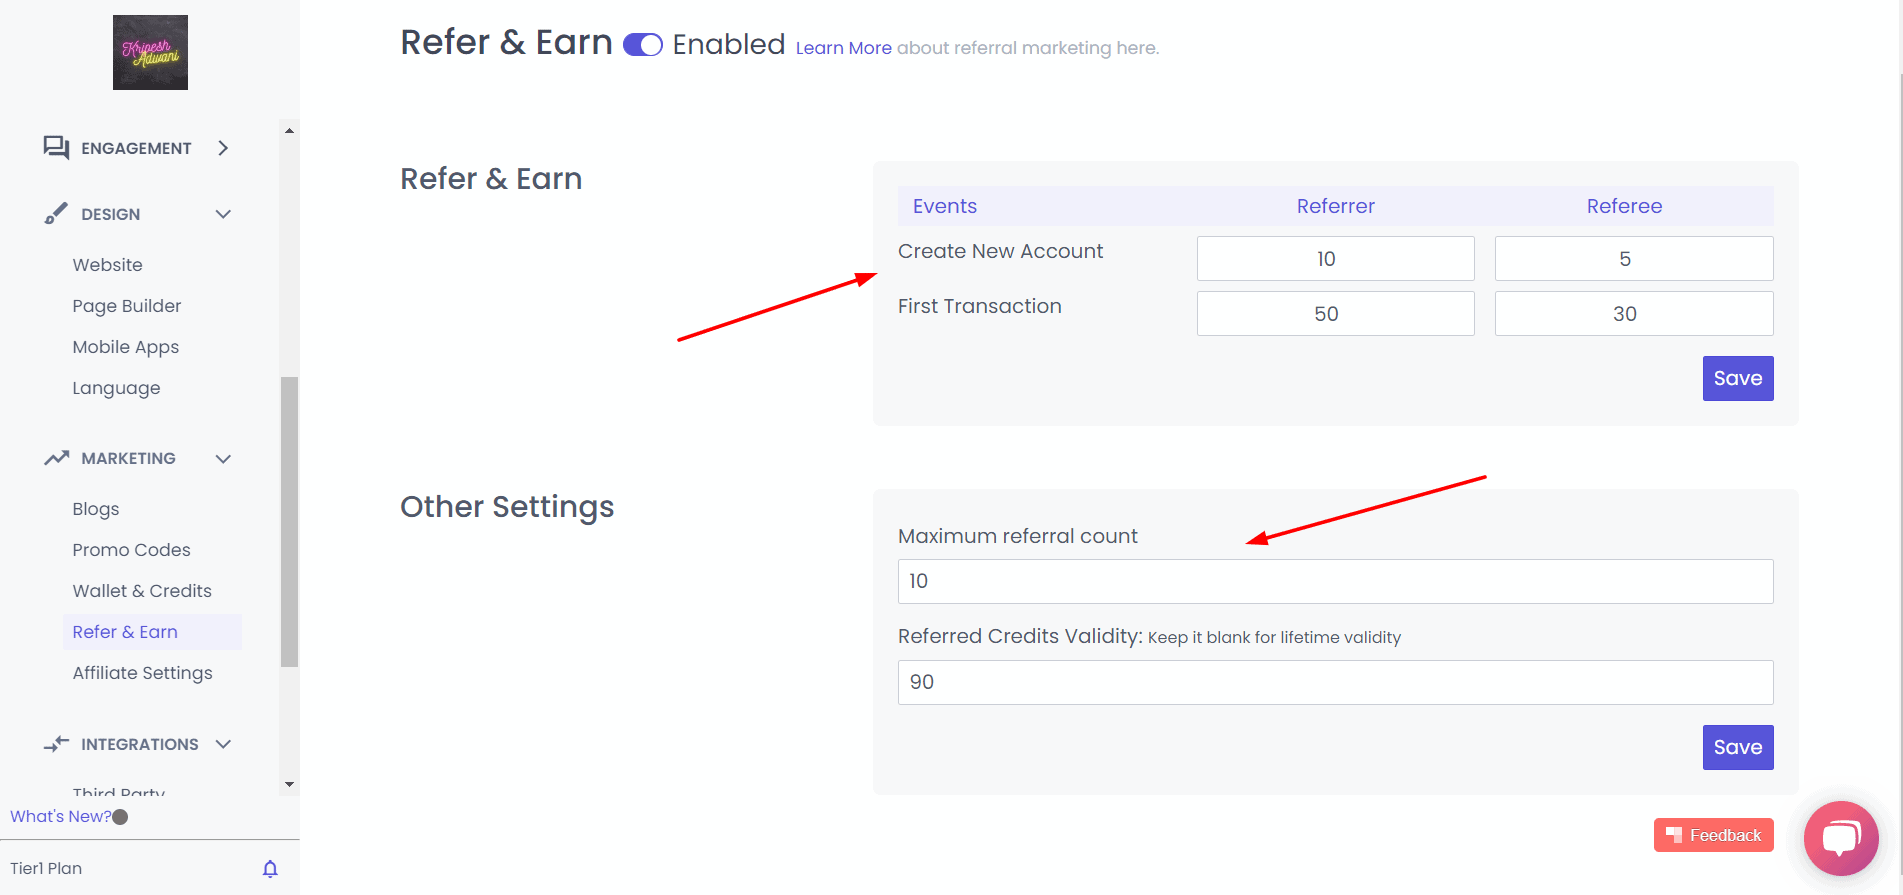Open Promo Codes menu item
The width and height of the screenshot is (1903, 895).
pyautogui.click(x=131, y=550)
